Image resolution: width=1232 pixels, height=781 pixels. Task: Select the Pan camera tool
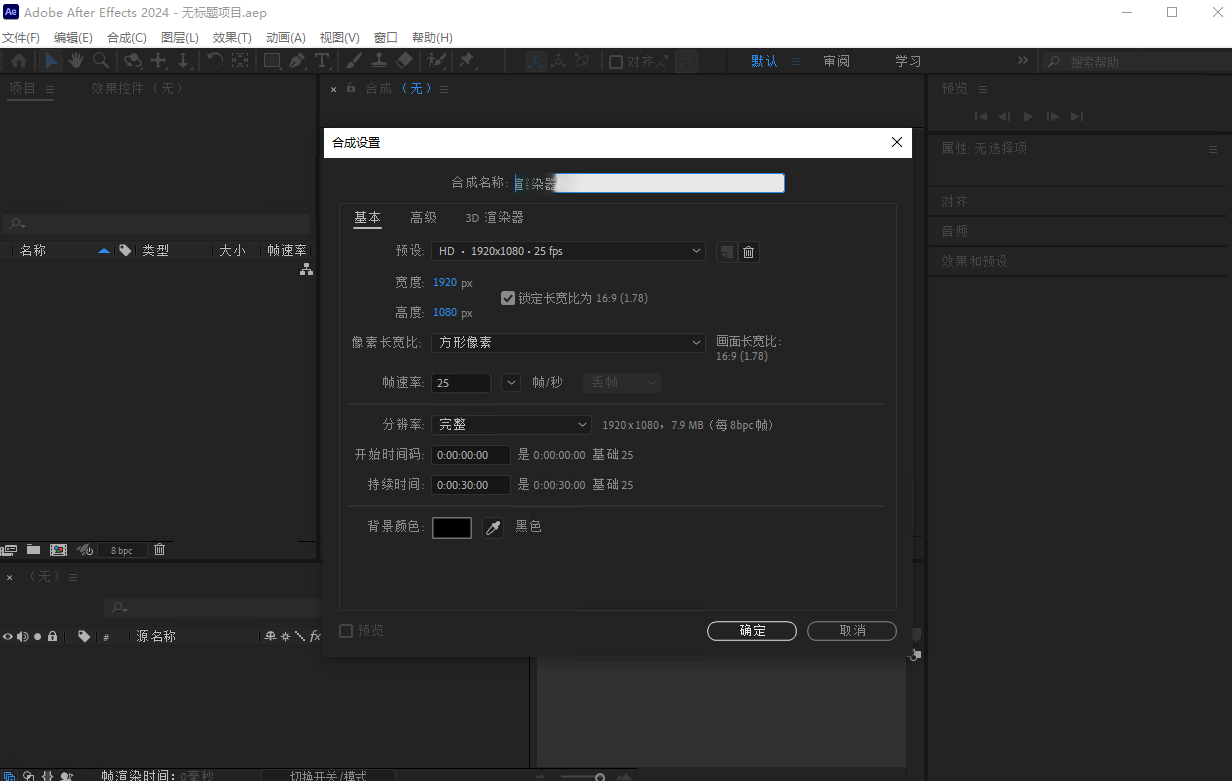[x=158, y=61]
